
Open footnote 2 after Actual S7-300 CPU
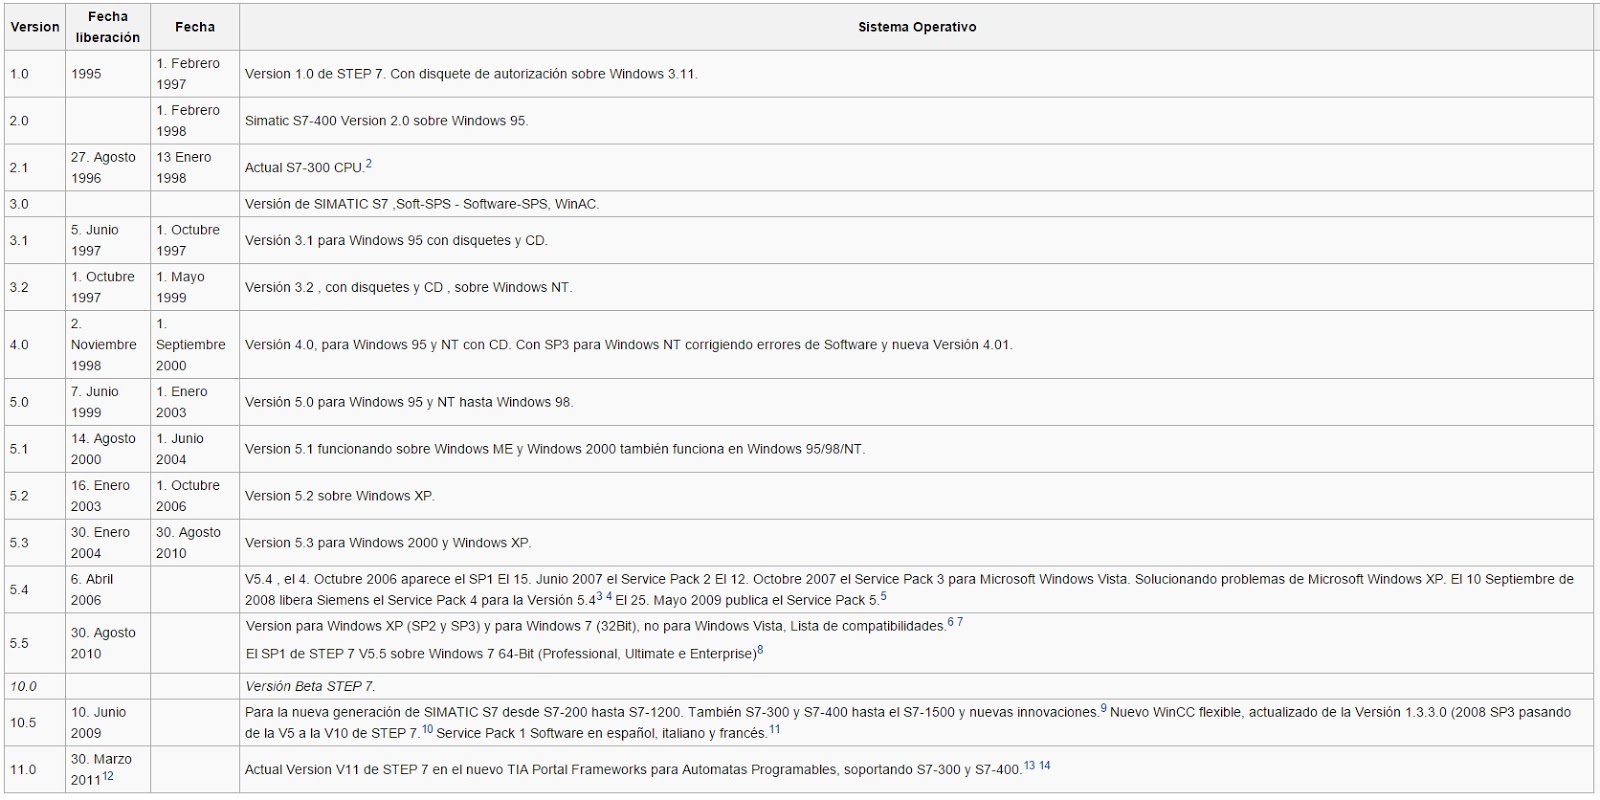pyautogui.click(x=368, y=163)
